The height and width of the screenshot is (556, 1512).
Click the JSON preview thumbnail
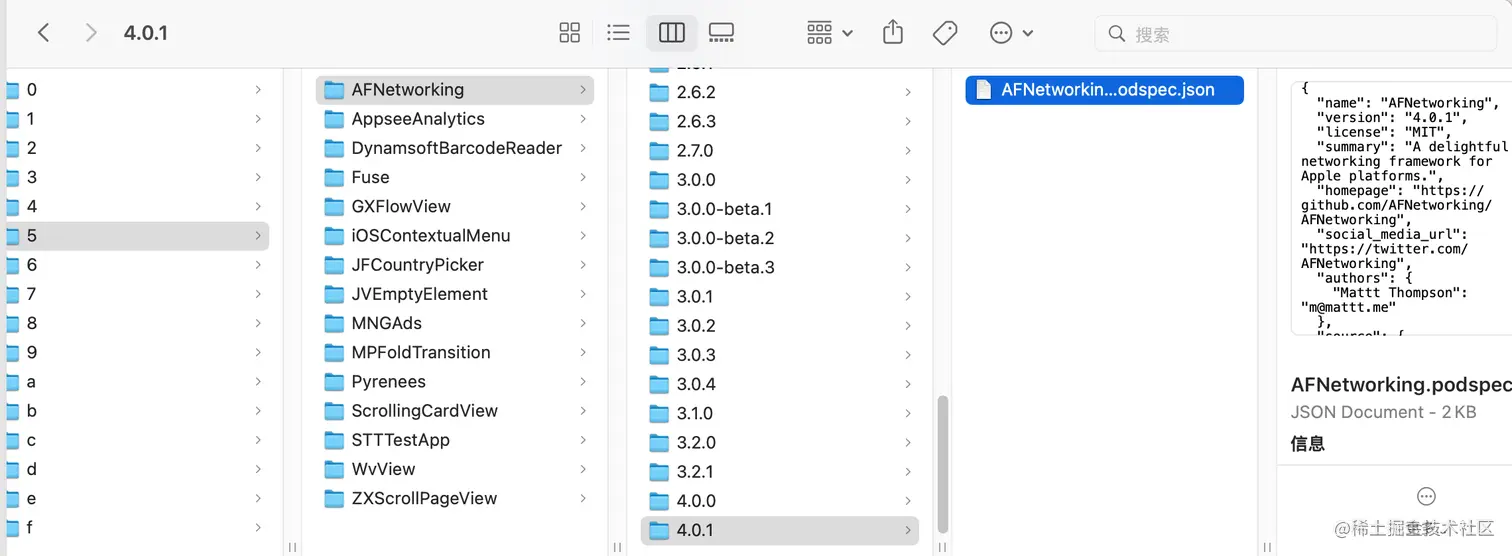pyautogui.click(x=1401, y=208)
